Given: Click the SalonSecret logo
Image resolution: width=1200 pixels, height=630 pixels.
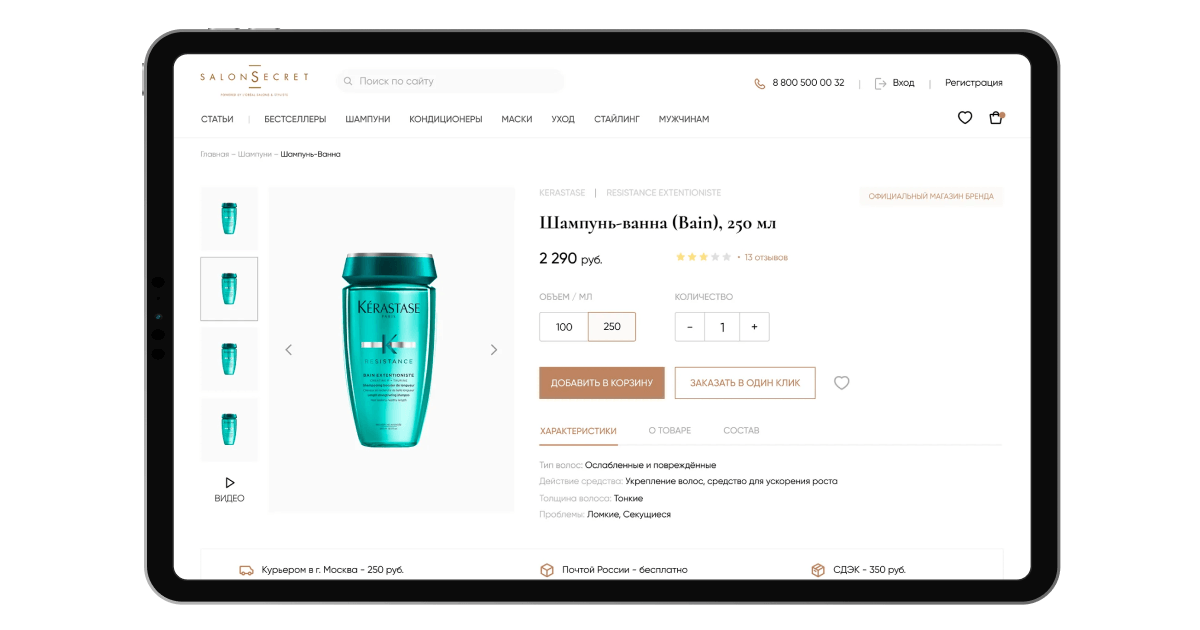Looking at the screenshot, I should pyautogui.click(x=254, y=78).
